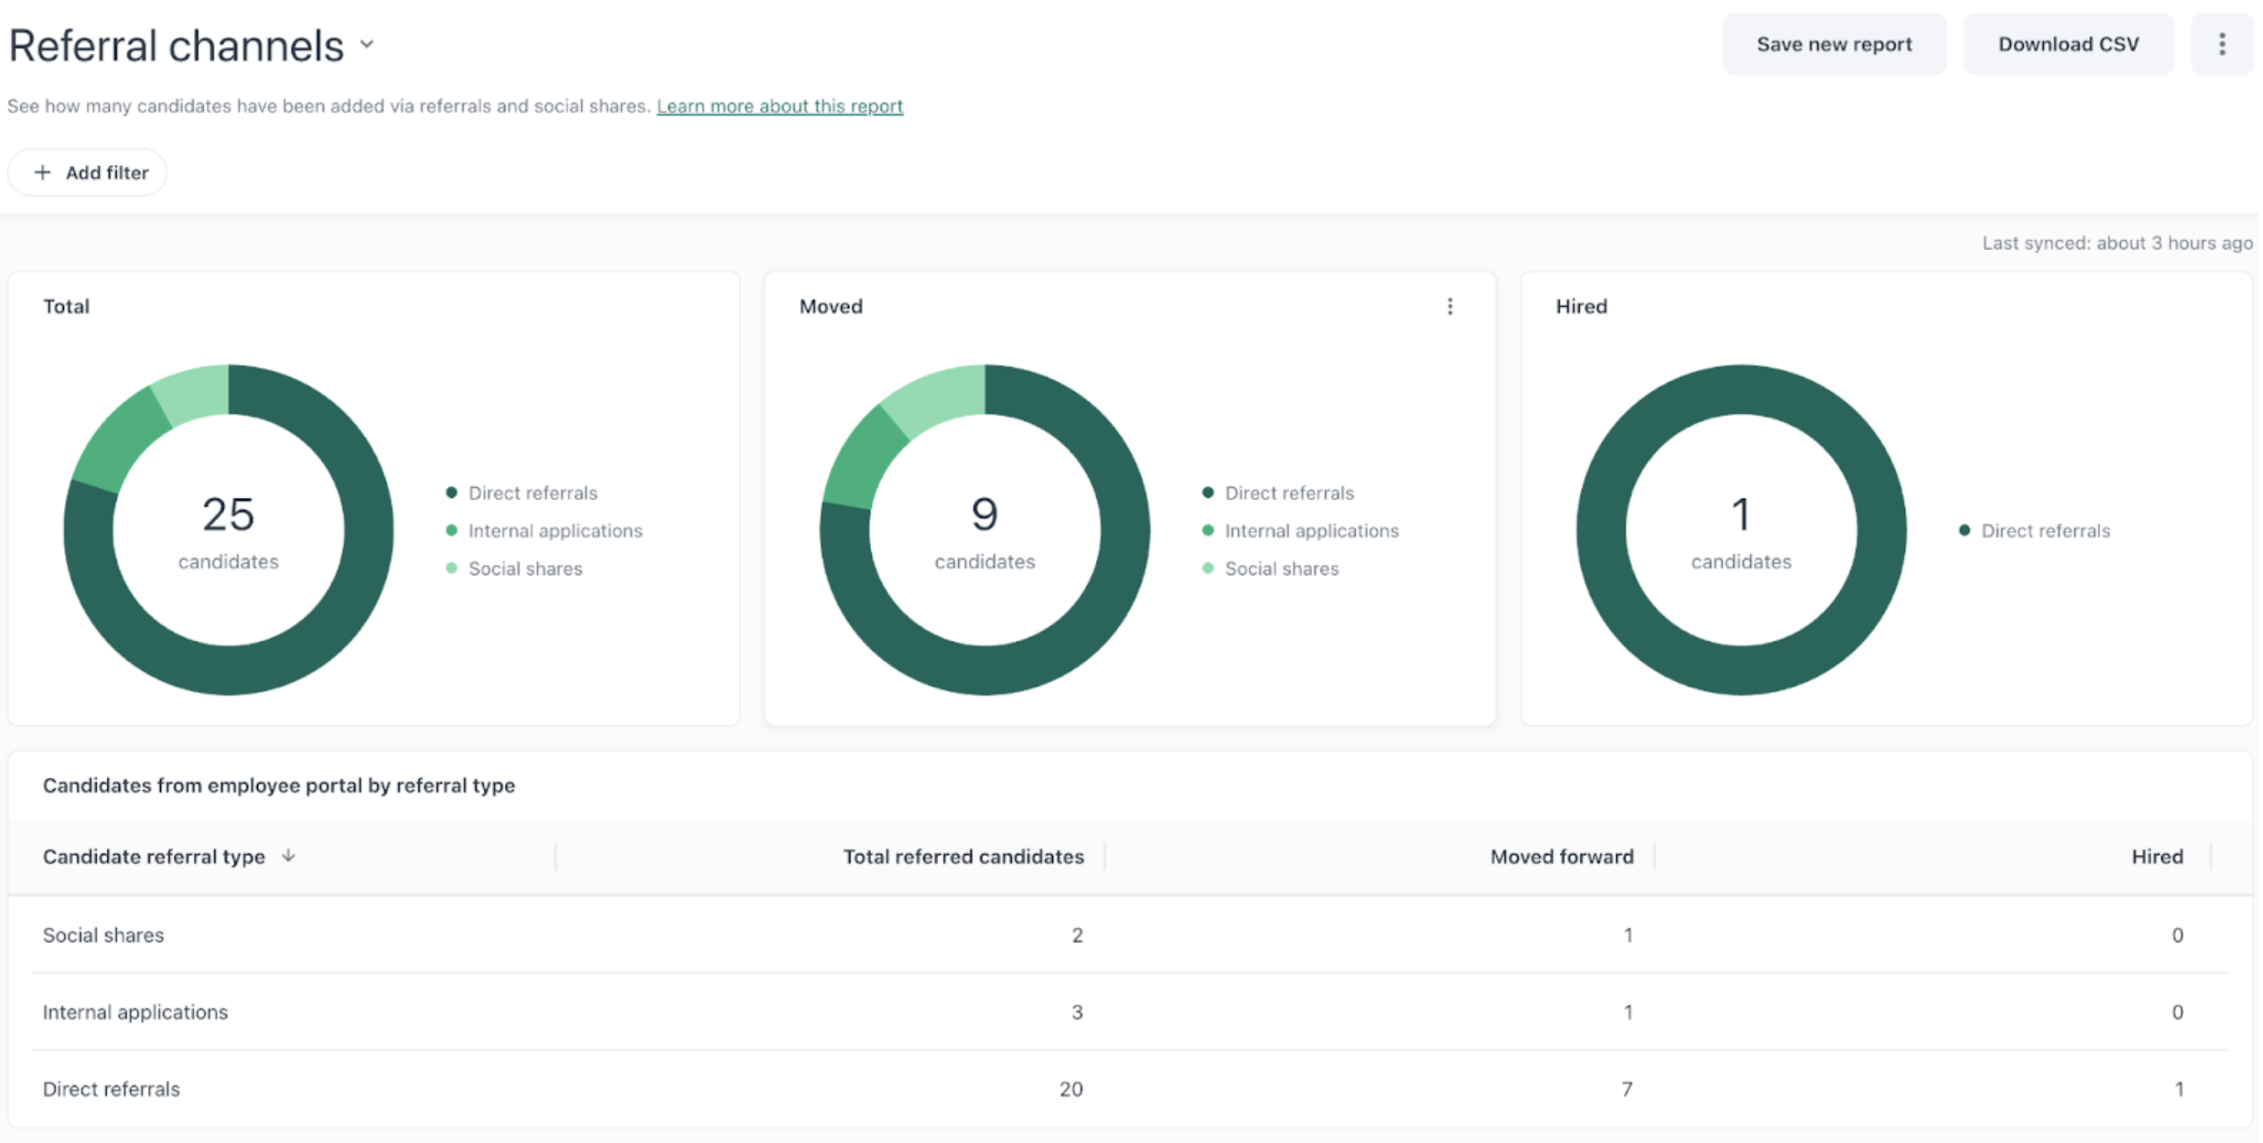This screenshot has height=1143, width=2263.
Task: Open the Moved card three-dot menu
Action: click(1449, 307)
